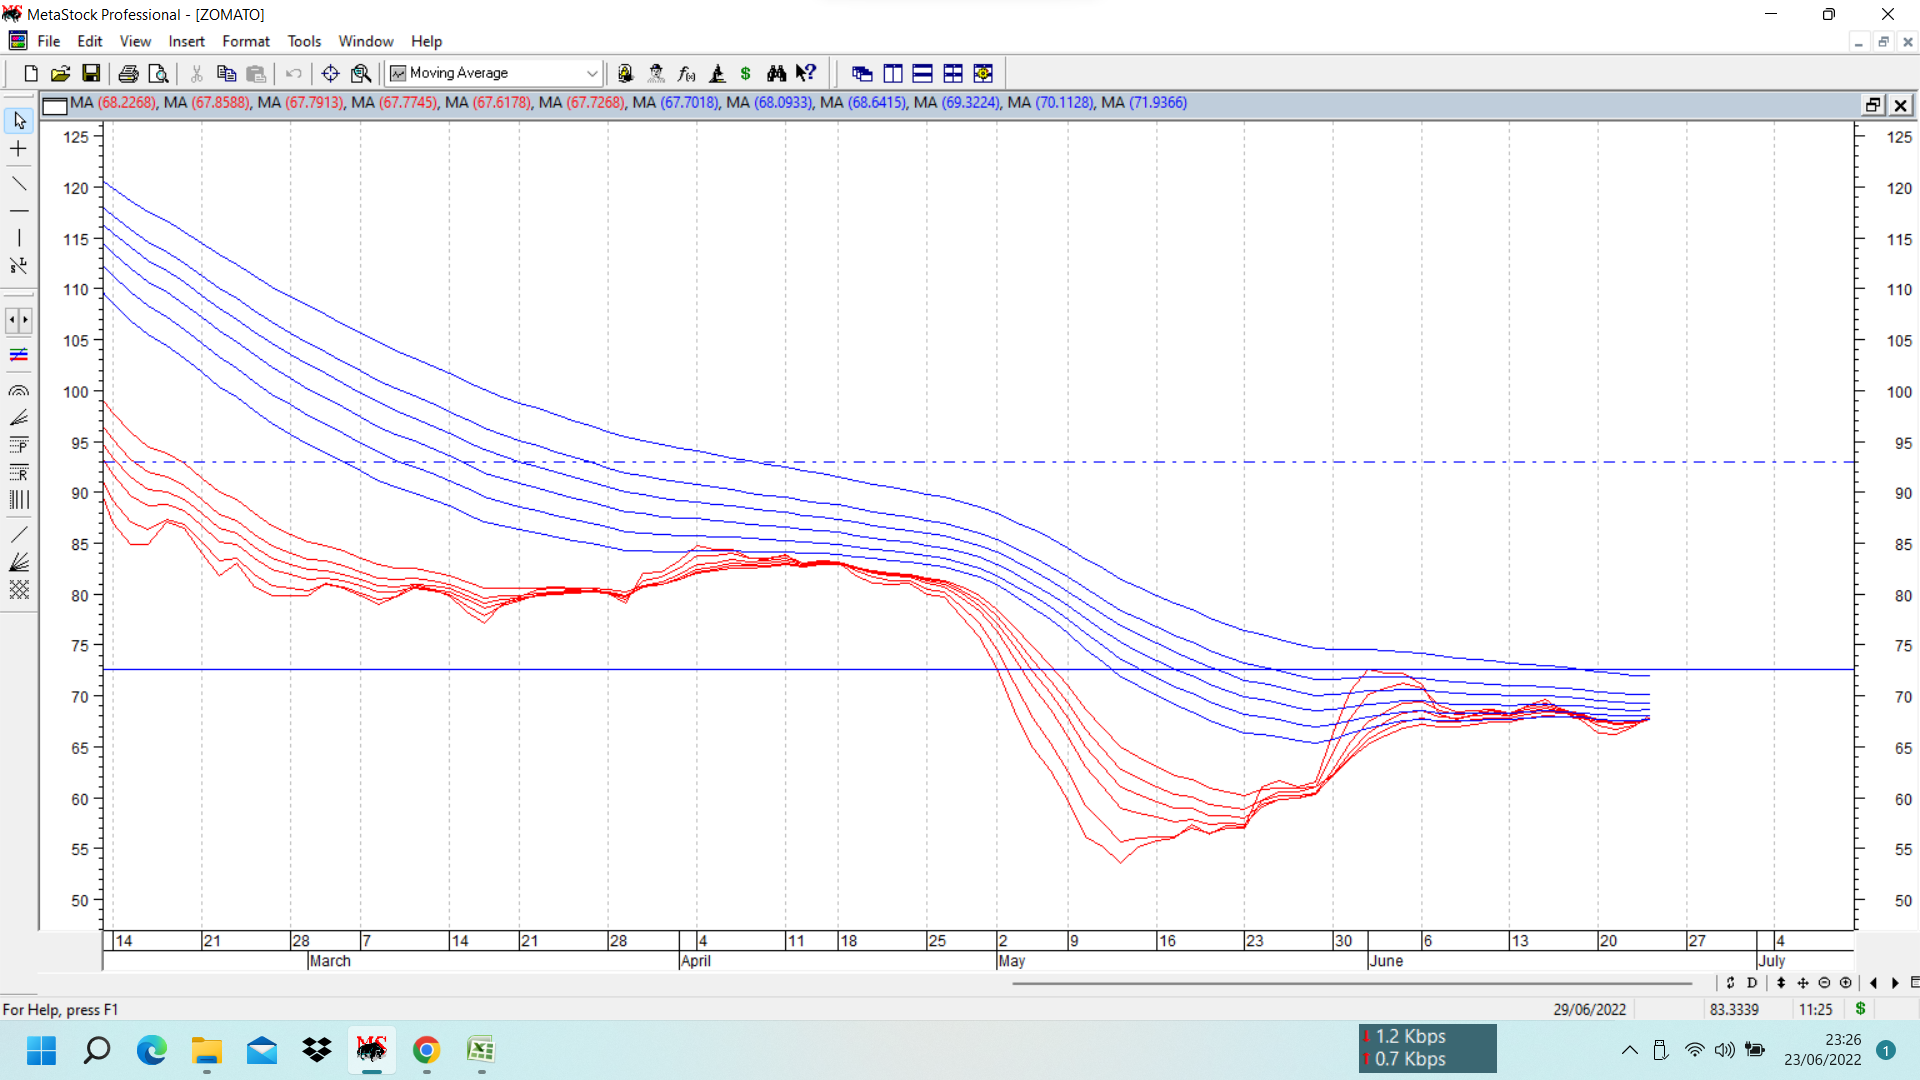Select the Gann grid tool
The image size is (1920, 1080).
click(18, 590)
